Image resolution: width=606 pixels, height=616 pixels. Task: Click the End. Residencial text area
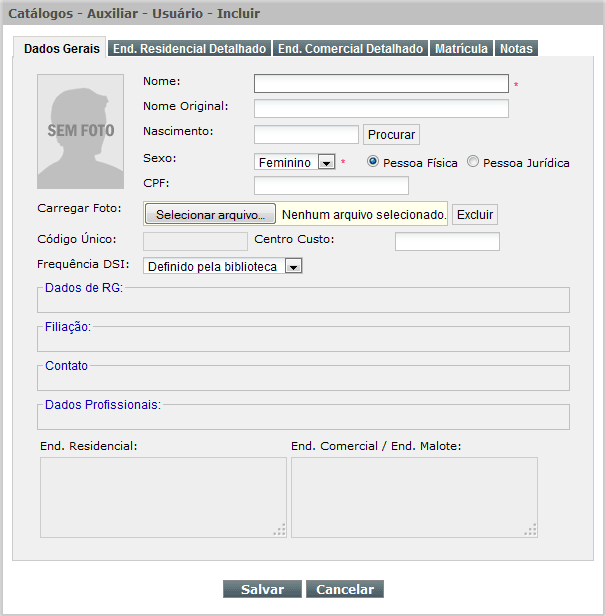pyautogui.click(x=163, y=497)
